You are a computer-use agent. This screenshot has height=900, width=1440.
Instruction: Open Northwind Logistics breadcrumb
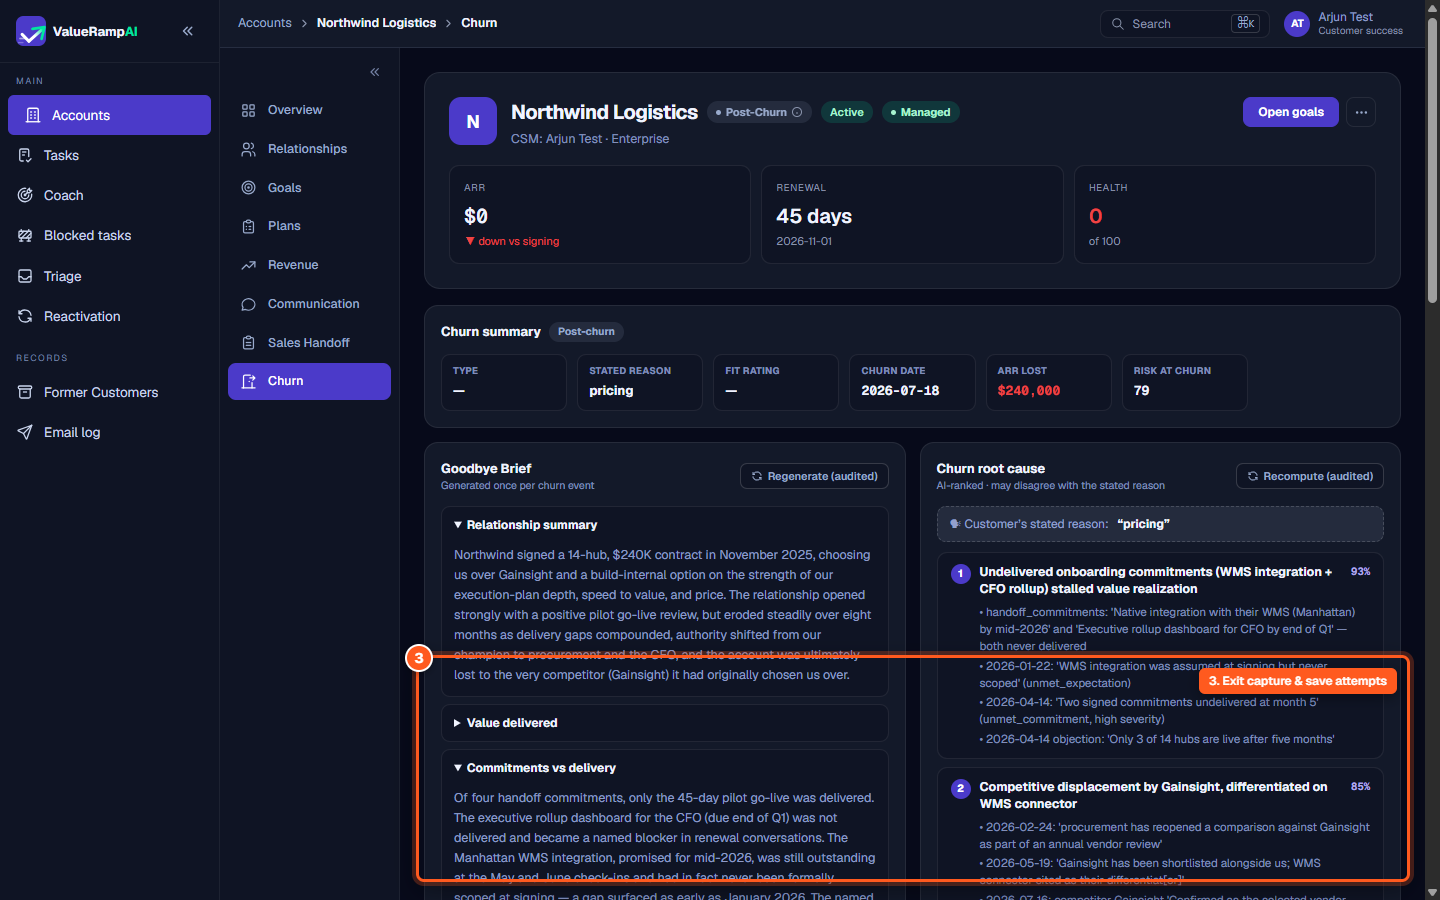(x=376, y=23)
